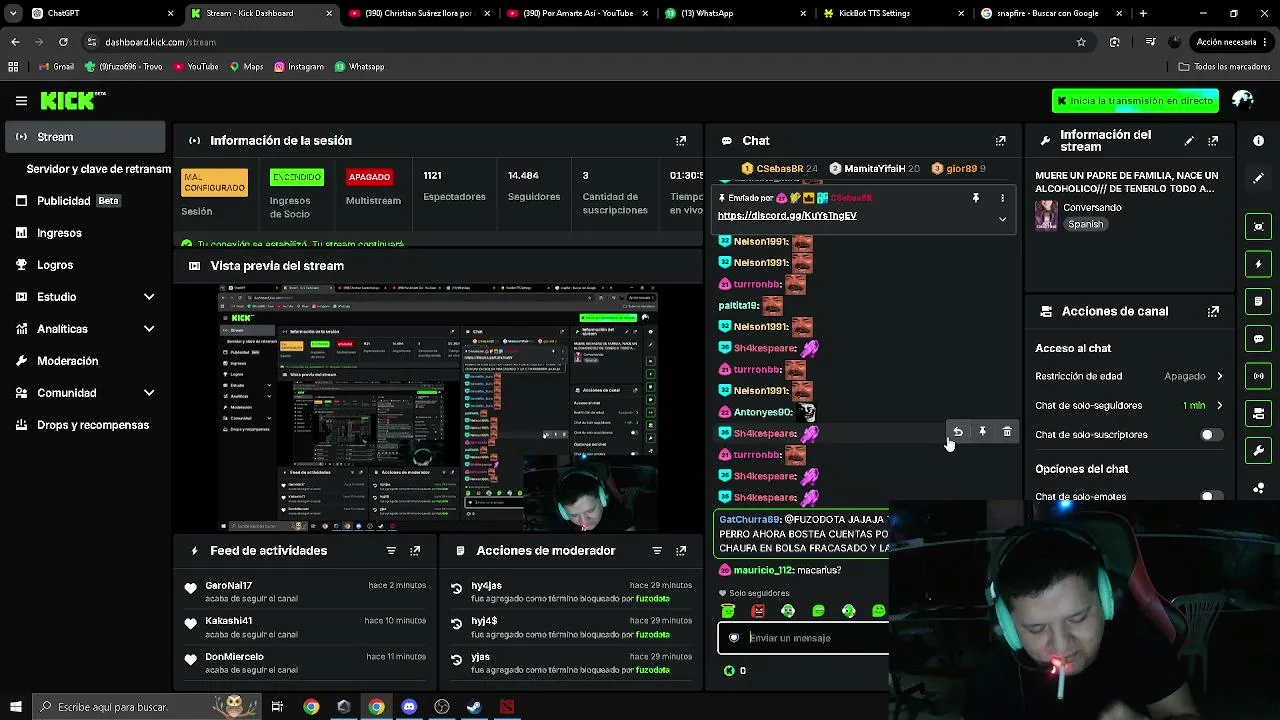Expand the Analíticas sidebar section
This screenshot has height=720, width=1280.
pos(149,329)
